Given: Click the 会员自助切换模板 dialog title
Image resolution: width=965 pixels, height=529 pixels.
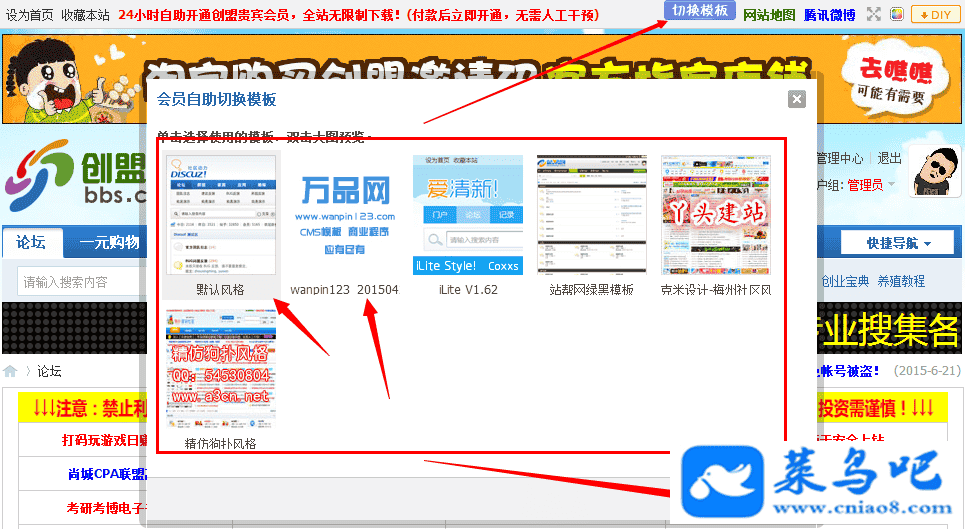Looking at the screenshot, I should pyautogui.click(x=217, y=99).
